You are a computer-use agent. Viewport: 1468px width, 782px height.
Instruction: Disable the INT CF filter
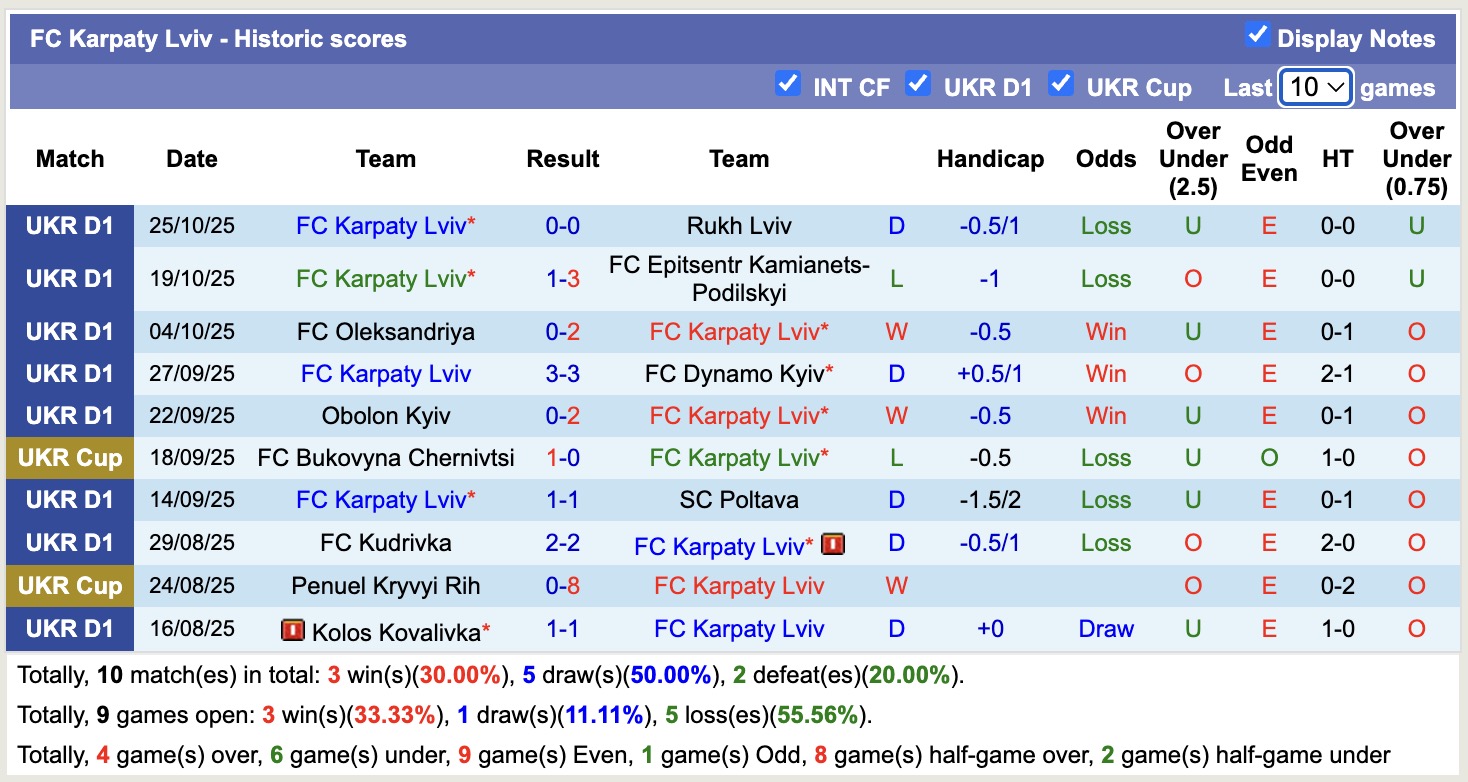[x=789, y=83]
